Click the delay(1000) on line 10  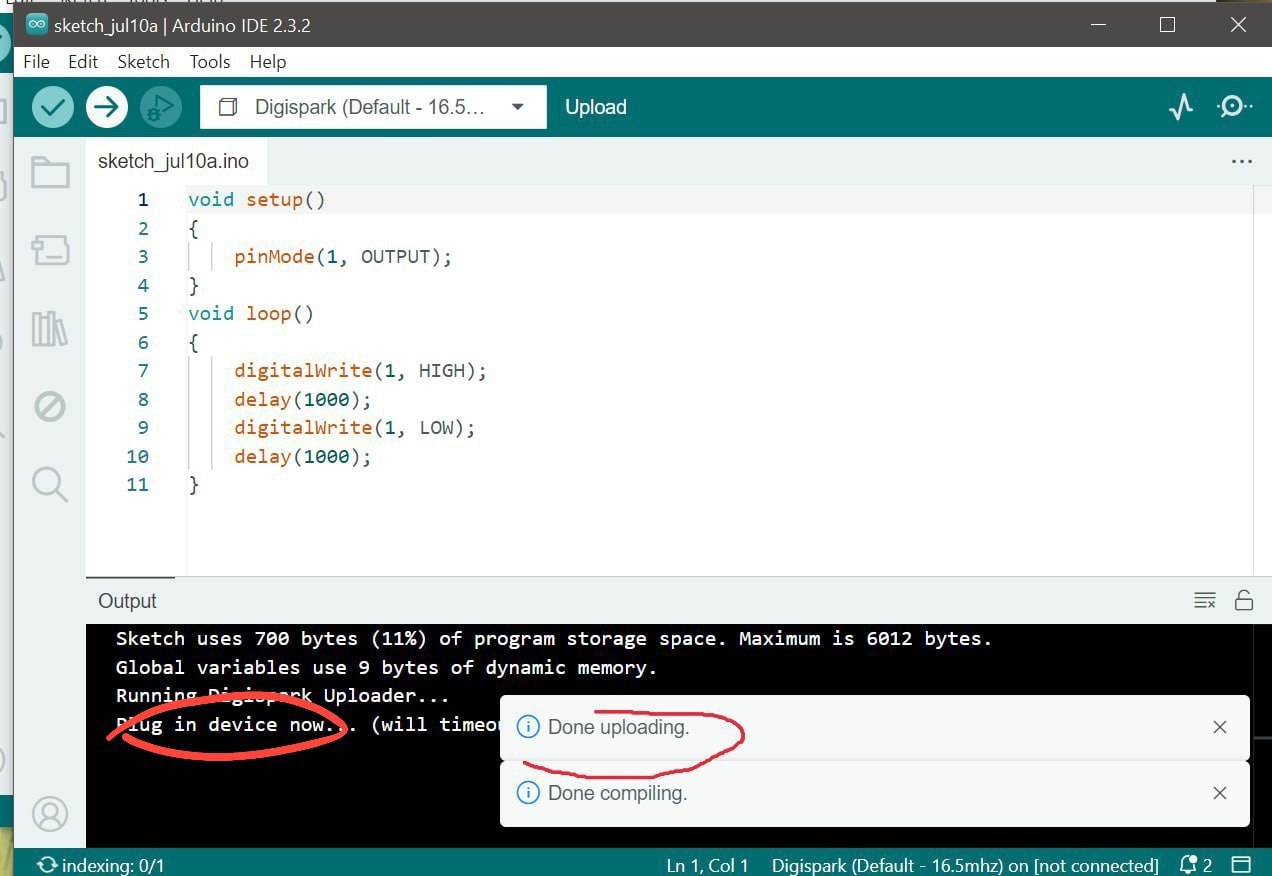303,457
